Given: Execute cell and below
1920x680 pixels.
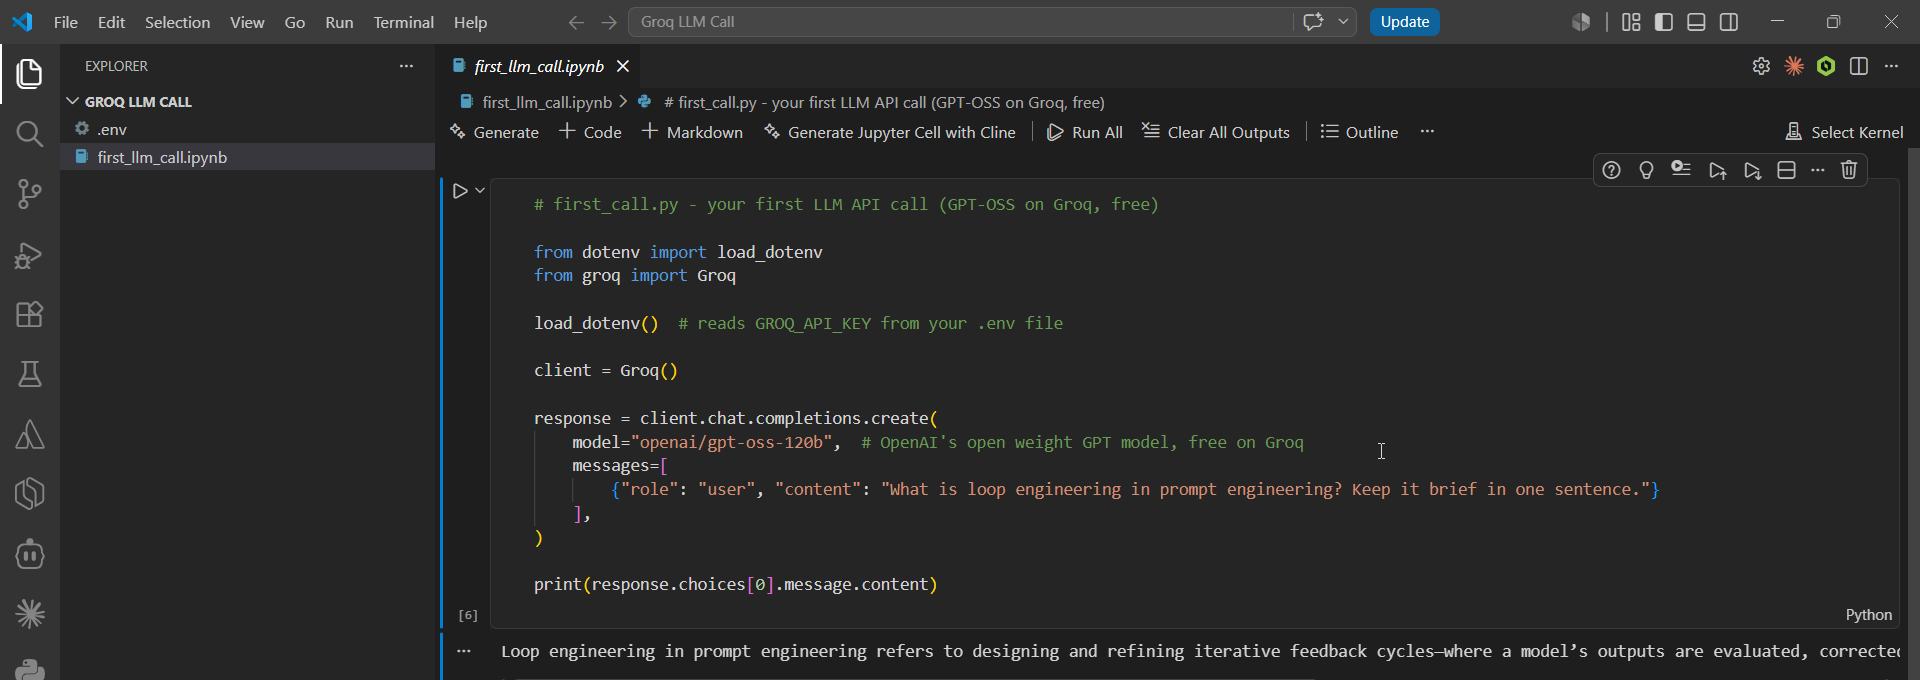Looking at the screenshot, I should click(1752, 170).
